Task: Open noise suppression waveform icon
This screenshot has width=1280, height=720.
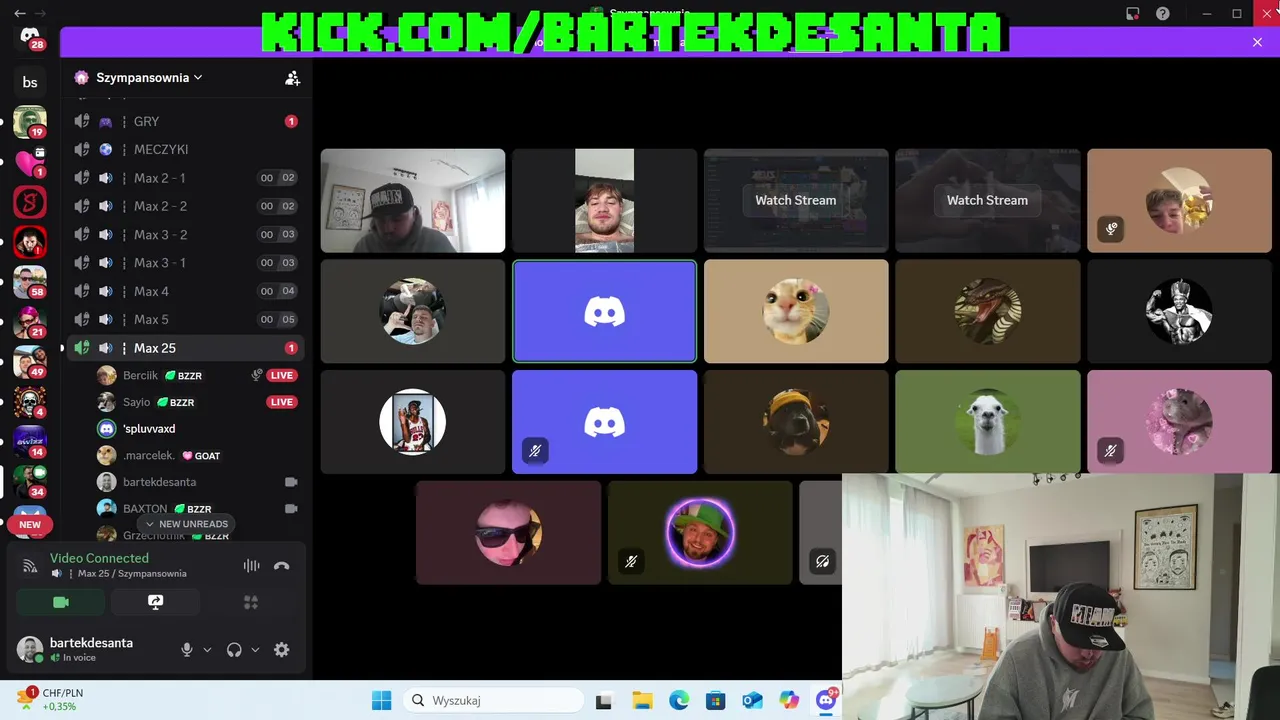Action: tap(251, 566)
